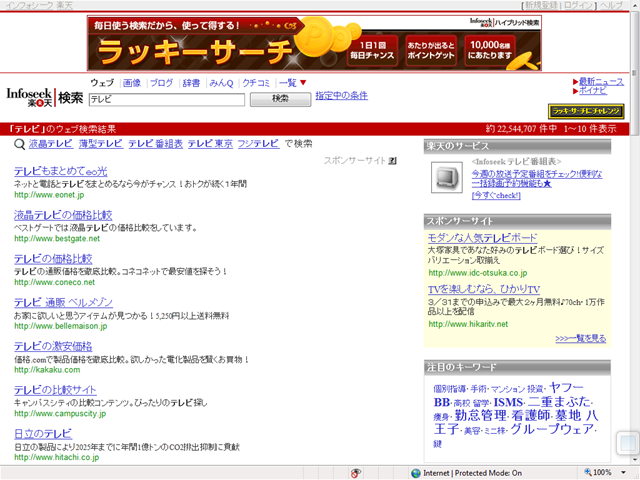The width and height of the screenshot is (640, 480).
Task: Click the ラッキーサーチ banner ad
Action: 314,43
